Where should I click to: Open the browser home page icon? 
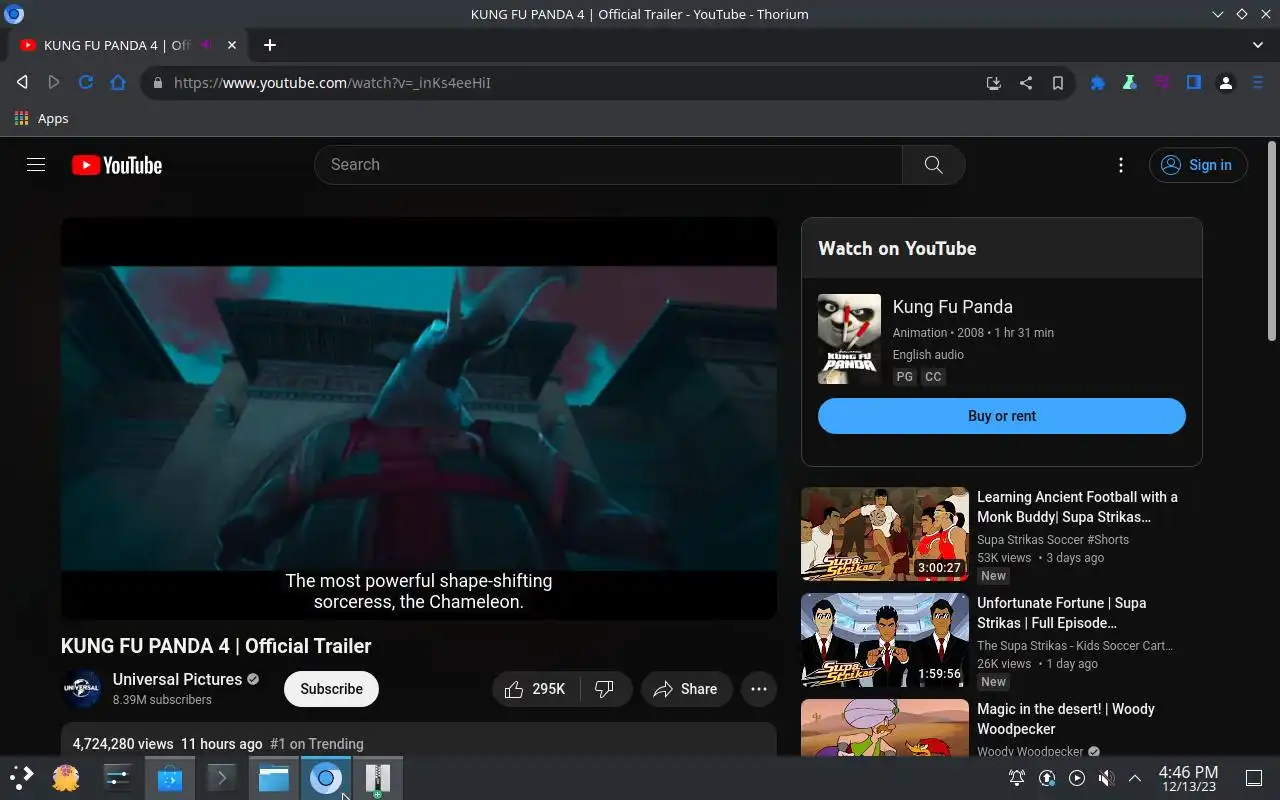pos(118,83)
